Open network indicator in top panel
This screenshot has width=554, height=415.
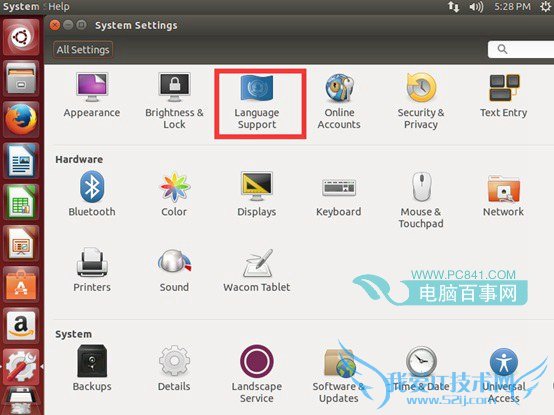(454, 6)
